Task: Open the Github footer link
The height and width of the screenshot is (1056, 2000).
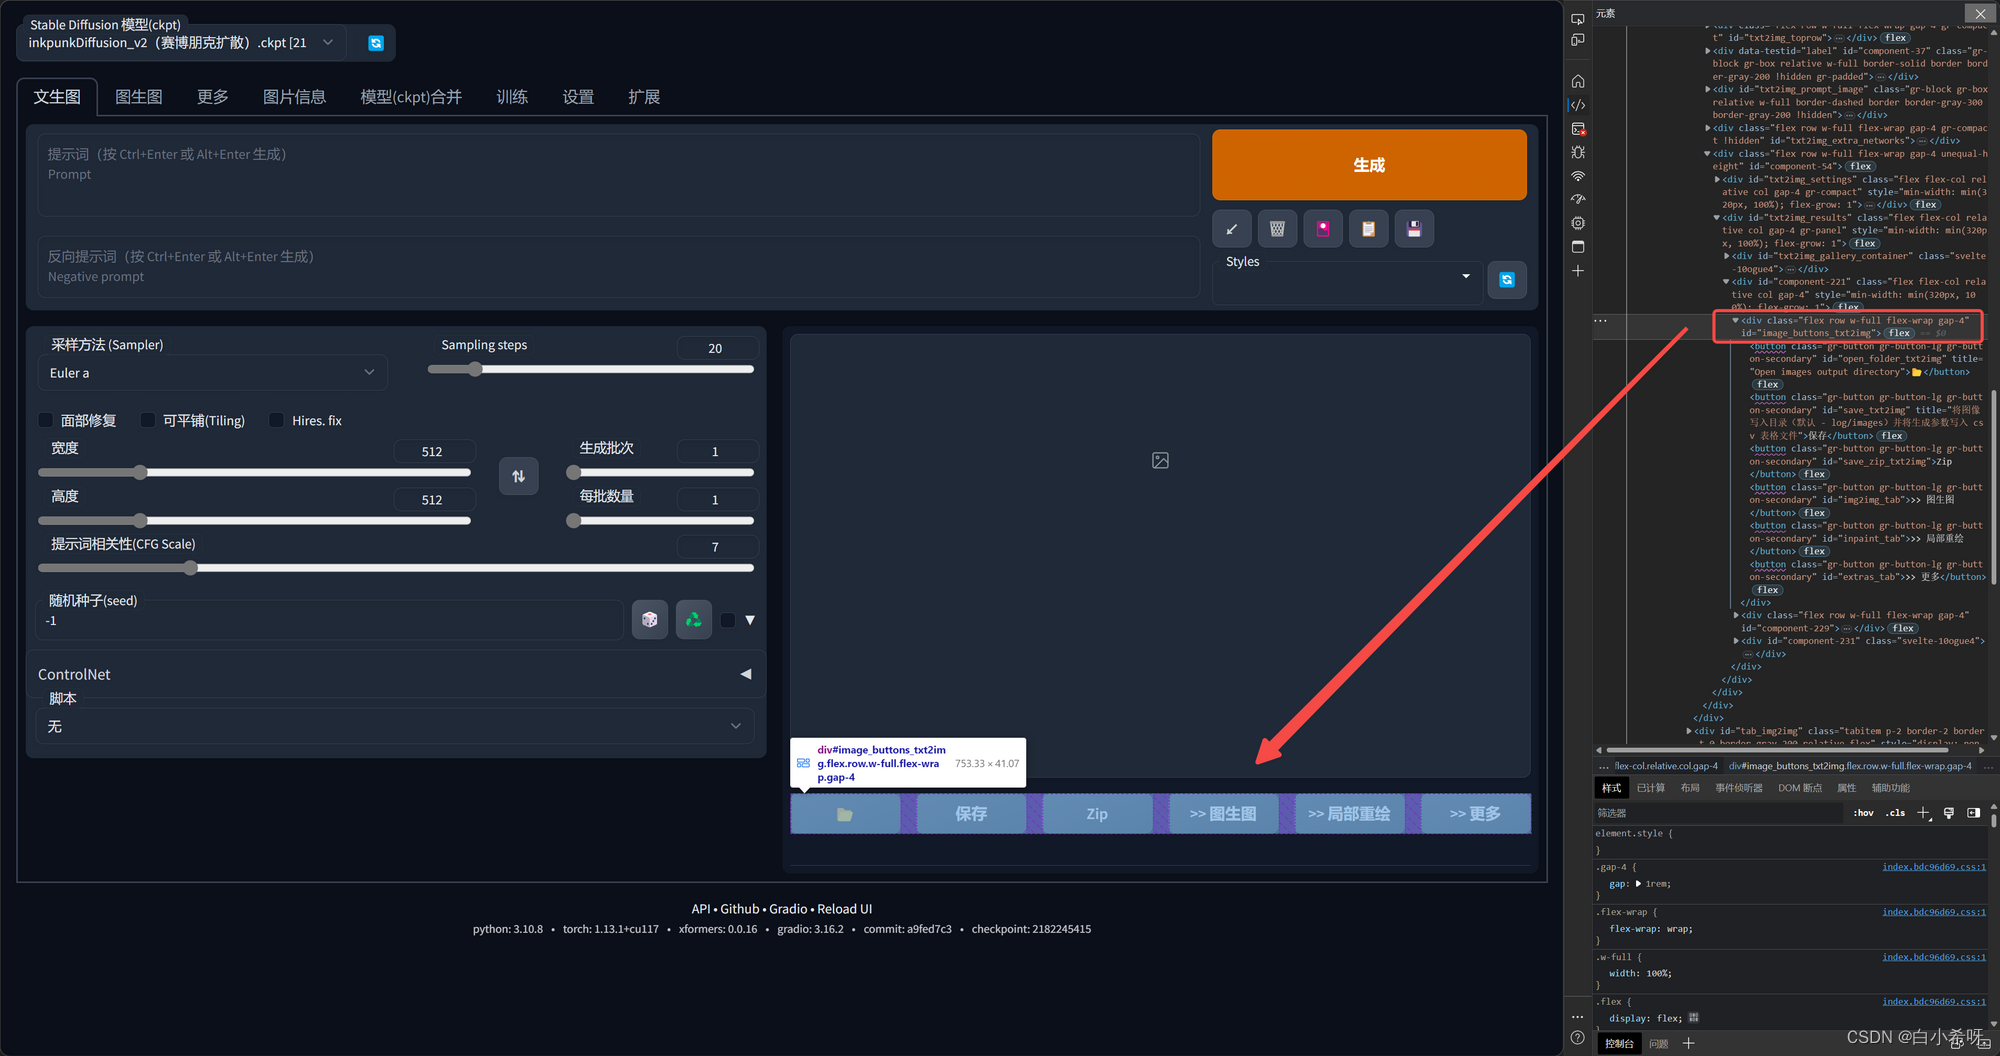Action: pyautogui.click(x=740, y=909)
